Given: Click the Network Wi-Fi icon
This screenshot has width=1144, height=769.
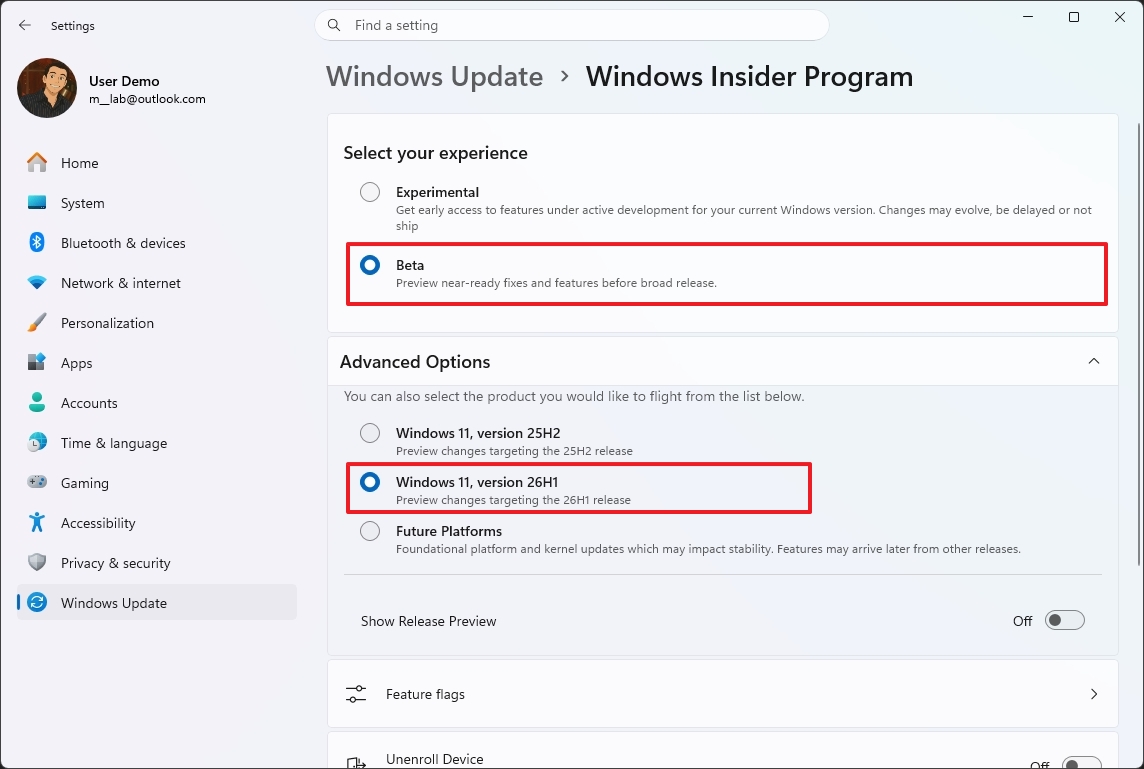Looking at the screenshot, I should (37, 282).
